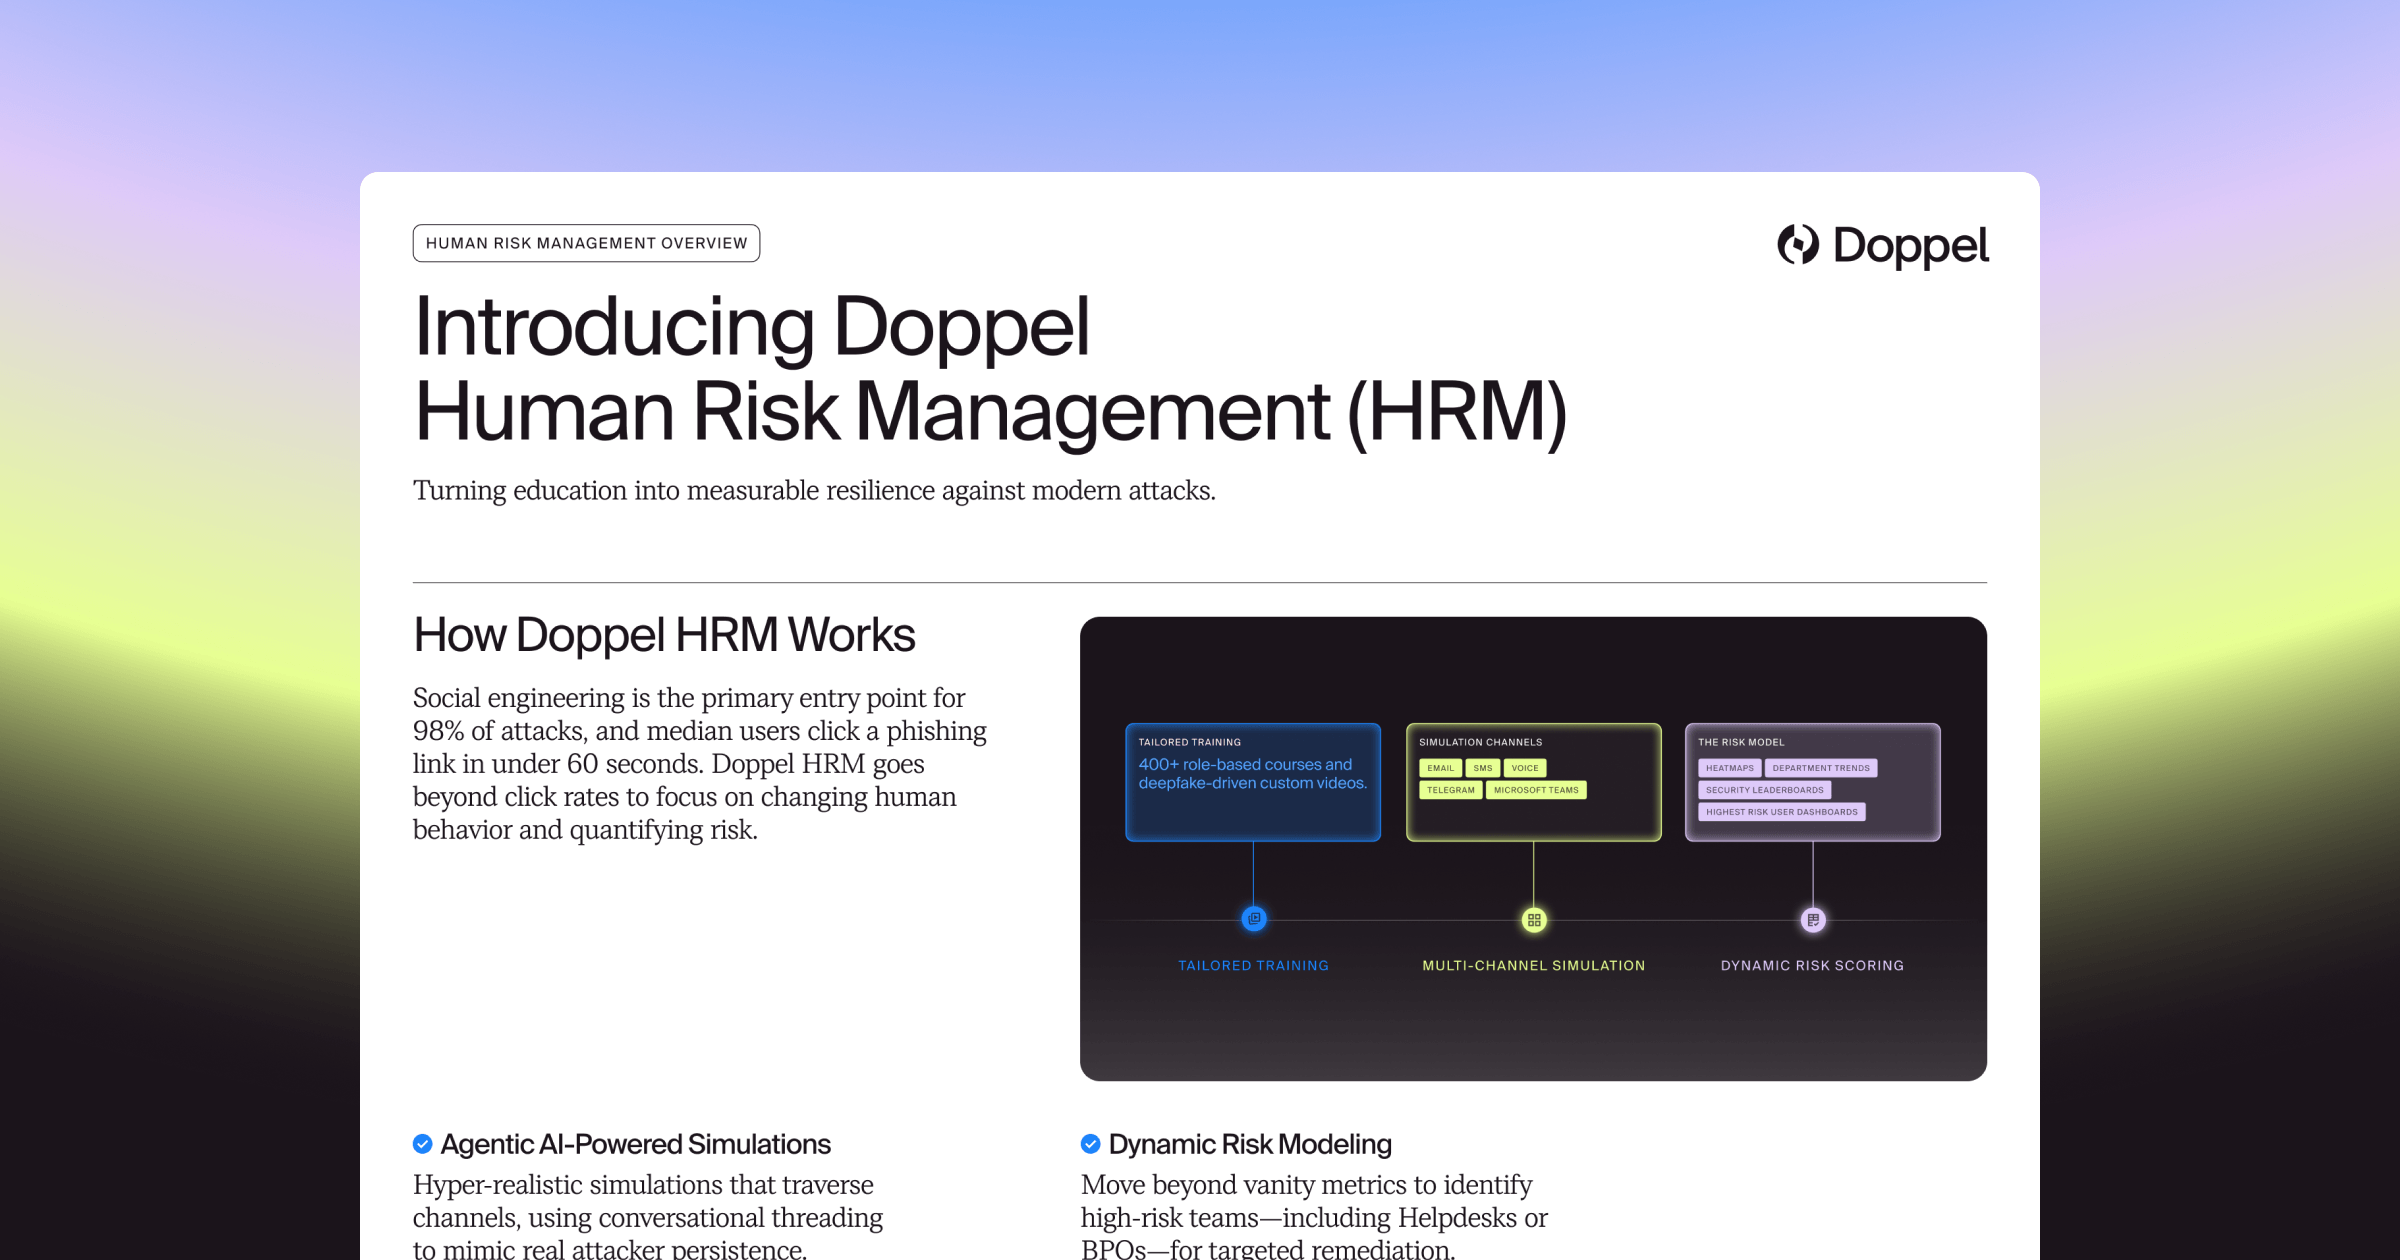
Task: Click the purple Dynamic Risk Scoring node icon
Action: tap(1813, 920)
